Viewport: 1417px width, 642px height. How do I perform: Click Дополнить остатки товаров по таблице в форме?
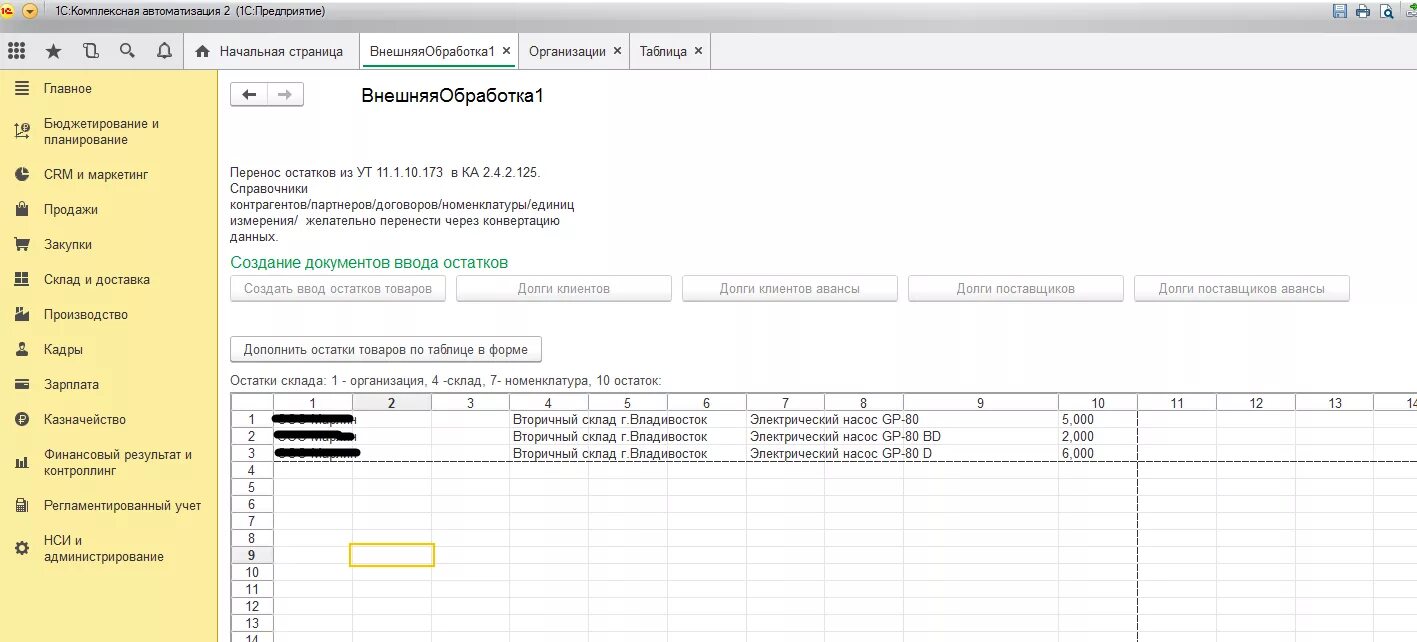pos(386,350)
